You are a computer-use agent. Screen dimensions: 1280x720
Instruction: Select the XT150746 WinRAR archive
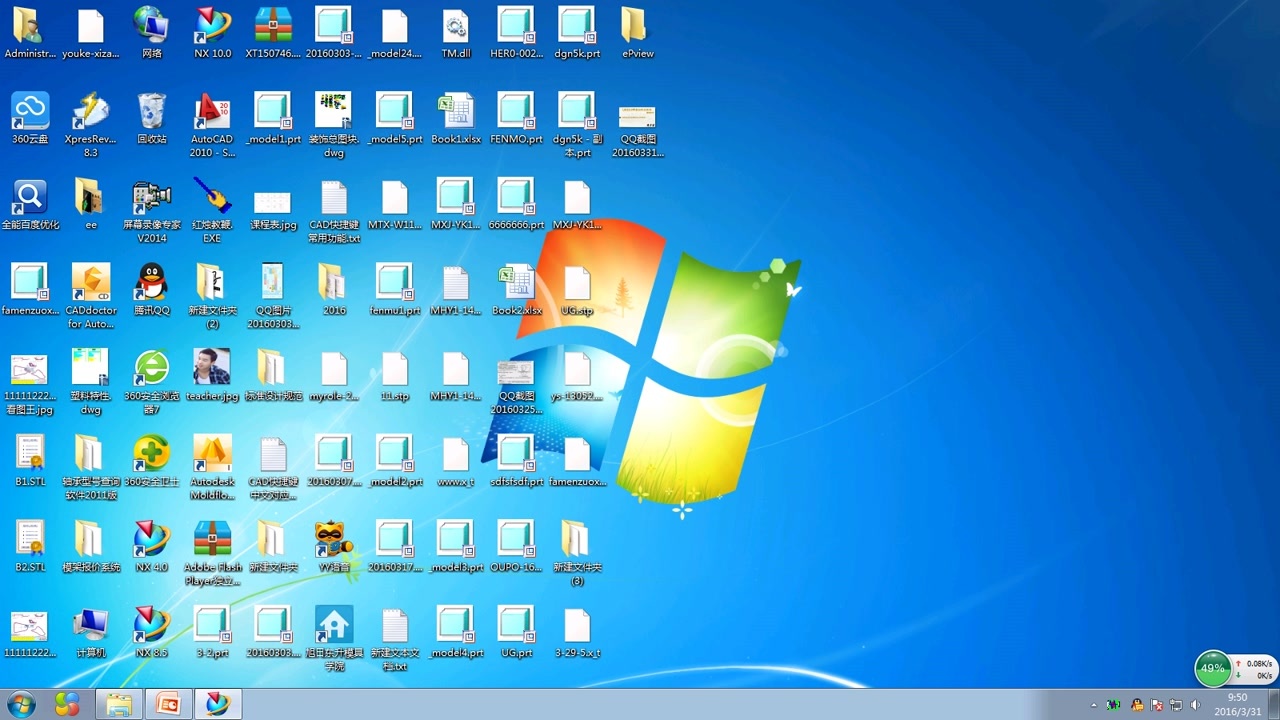tap(273, 33)
